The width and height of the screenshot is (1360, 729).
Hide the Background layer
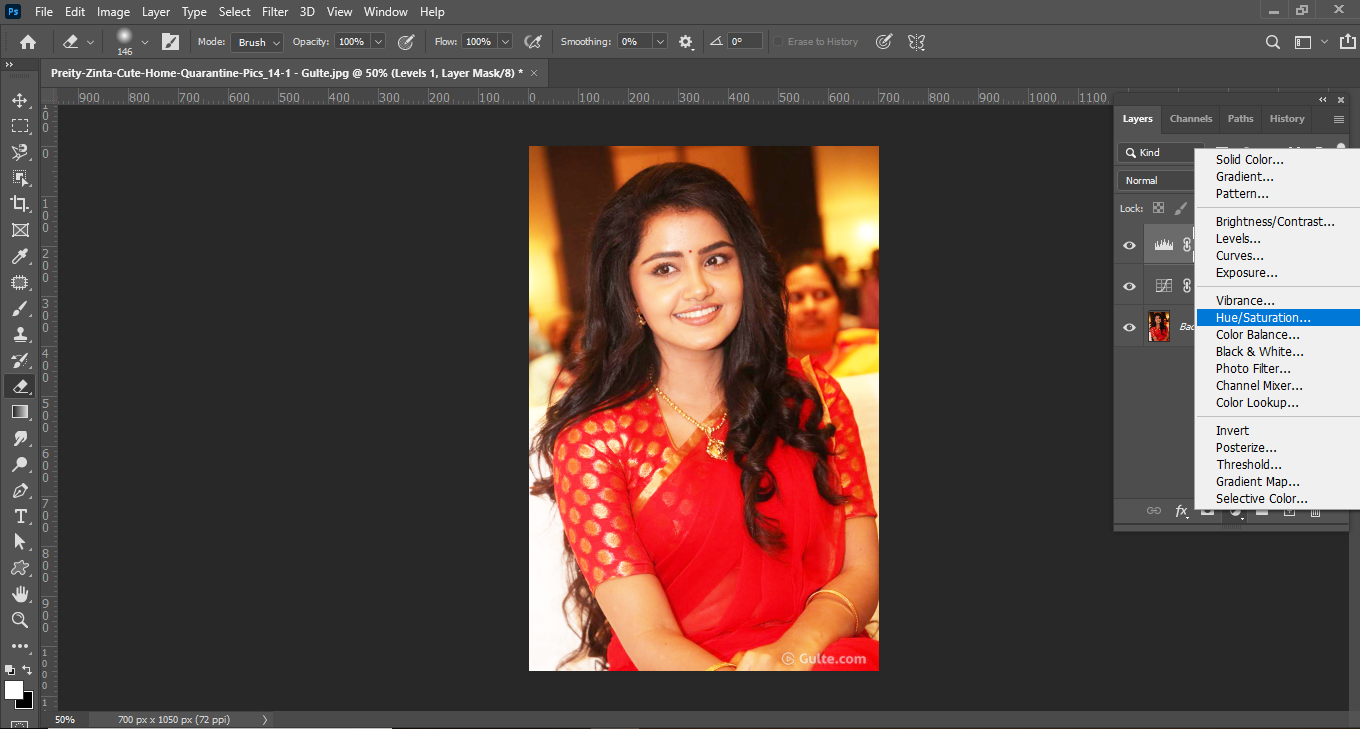pyautogui.click(x=1129, y=327)
